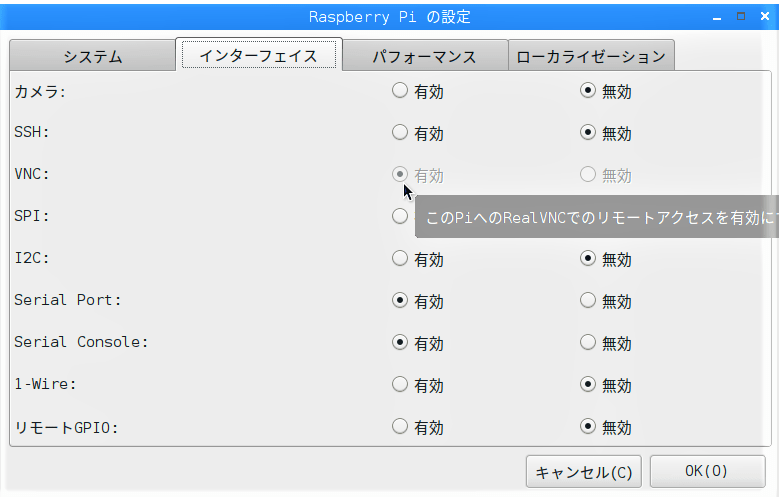This screenshot has height=501, width=779.
Task: Select 有効 for Serial Port
Action: (400, 300)
